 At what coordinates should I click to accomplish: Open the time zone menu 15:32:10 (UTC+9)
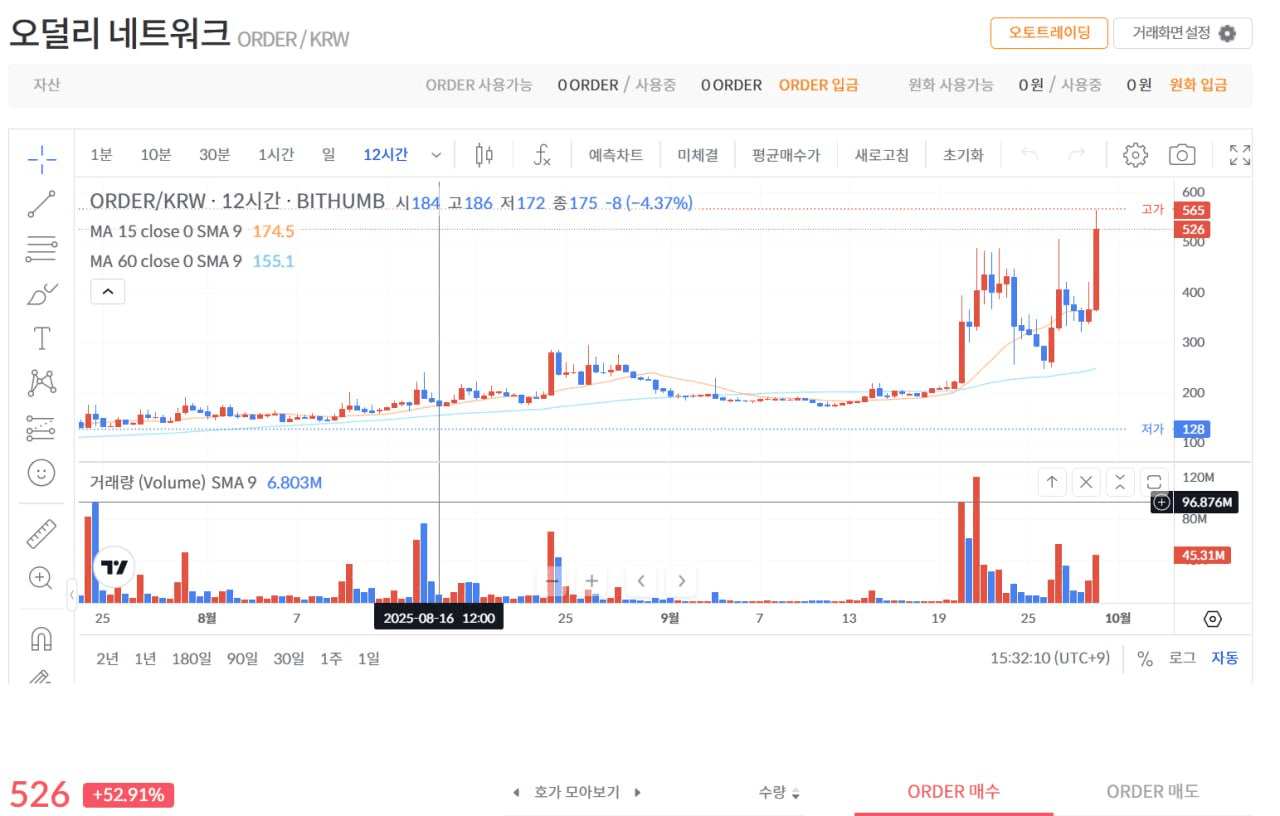(1050, 659)
